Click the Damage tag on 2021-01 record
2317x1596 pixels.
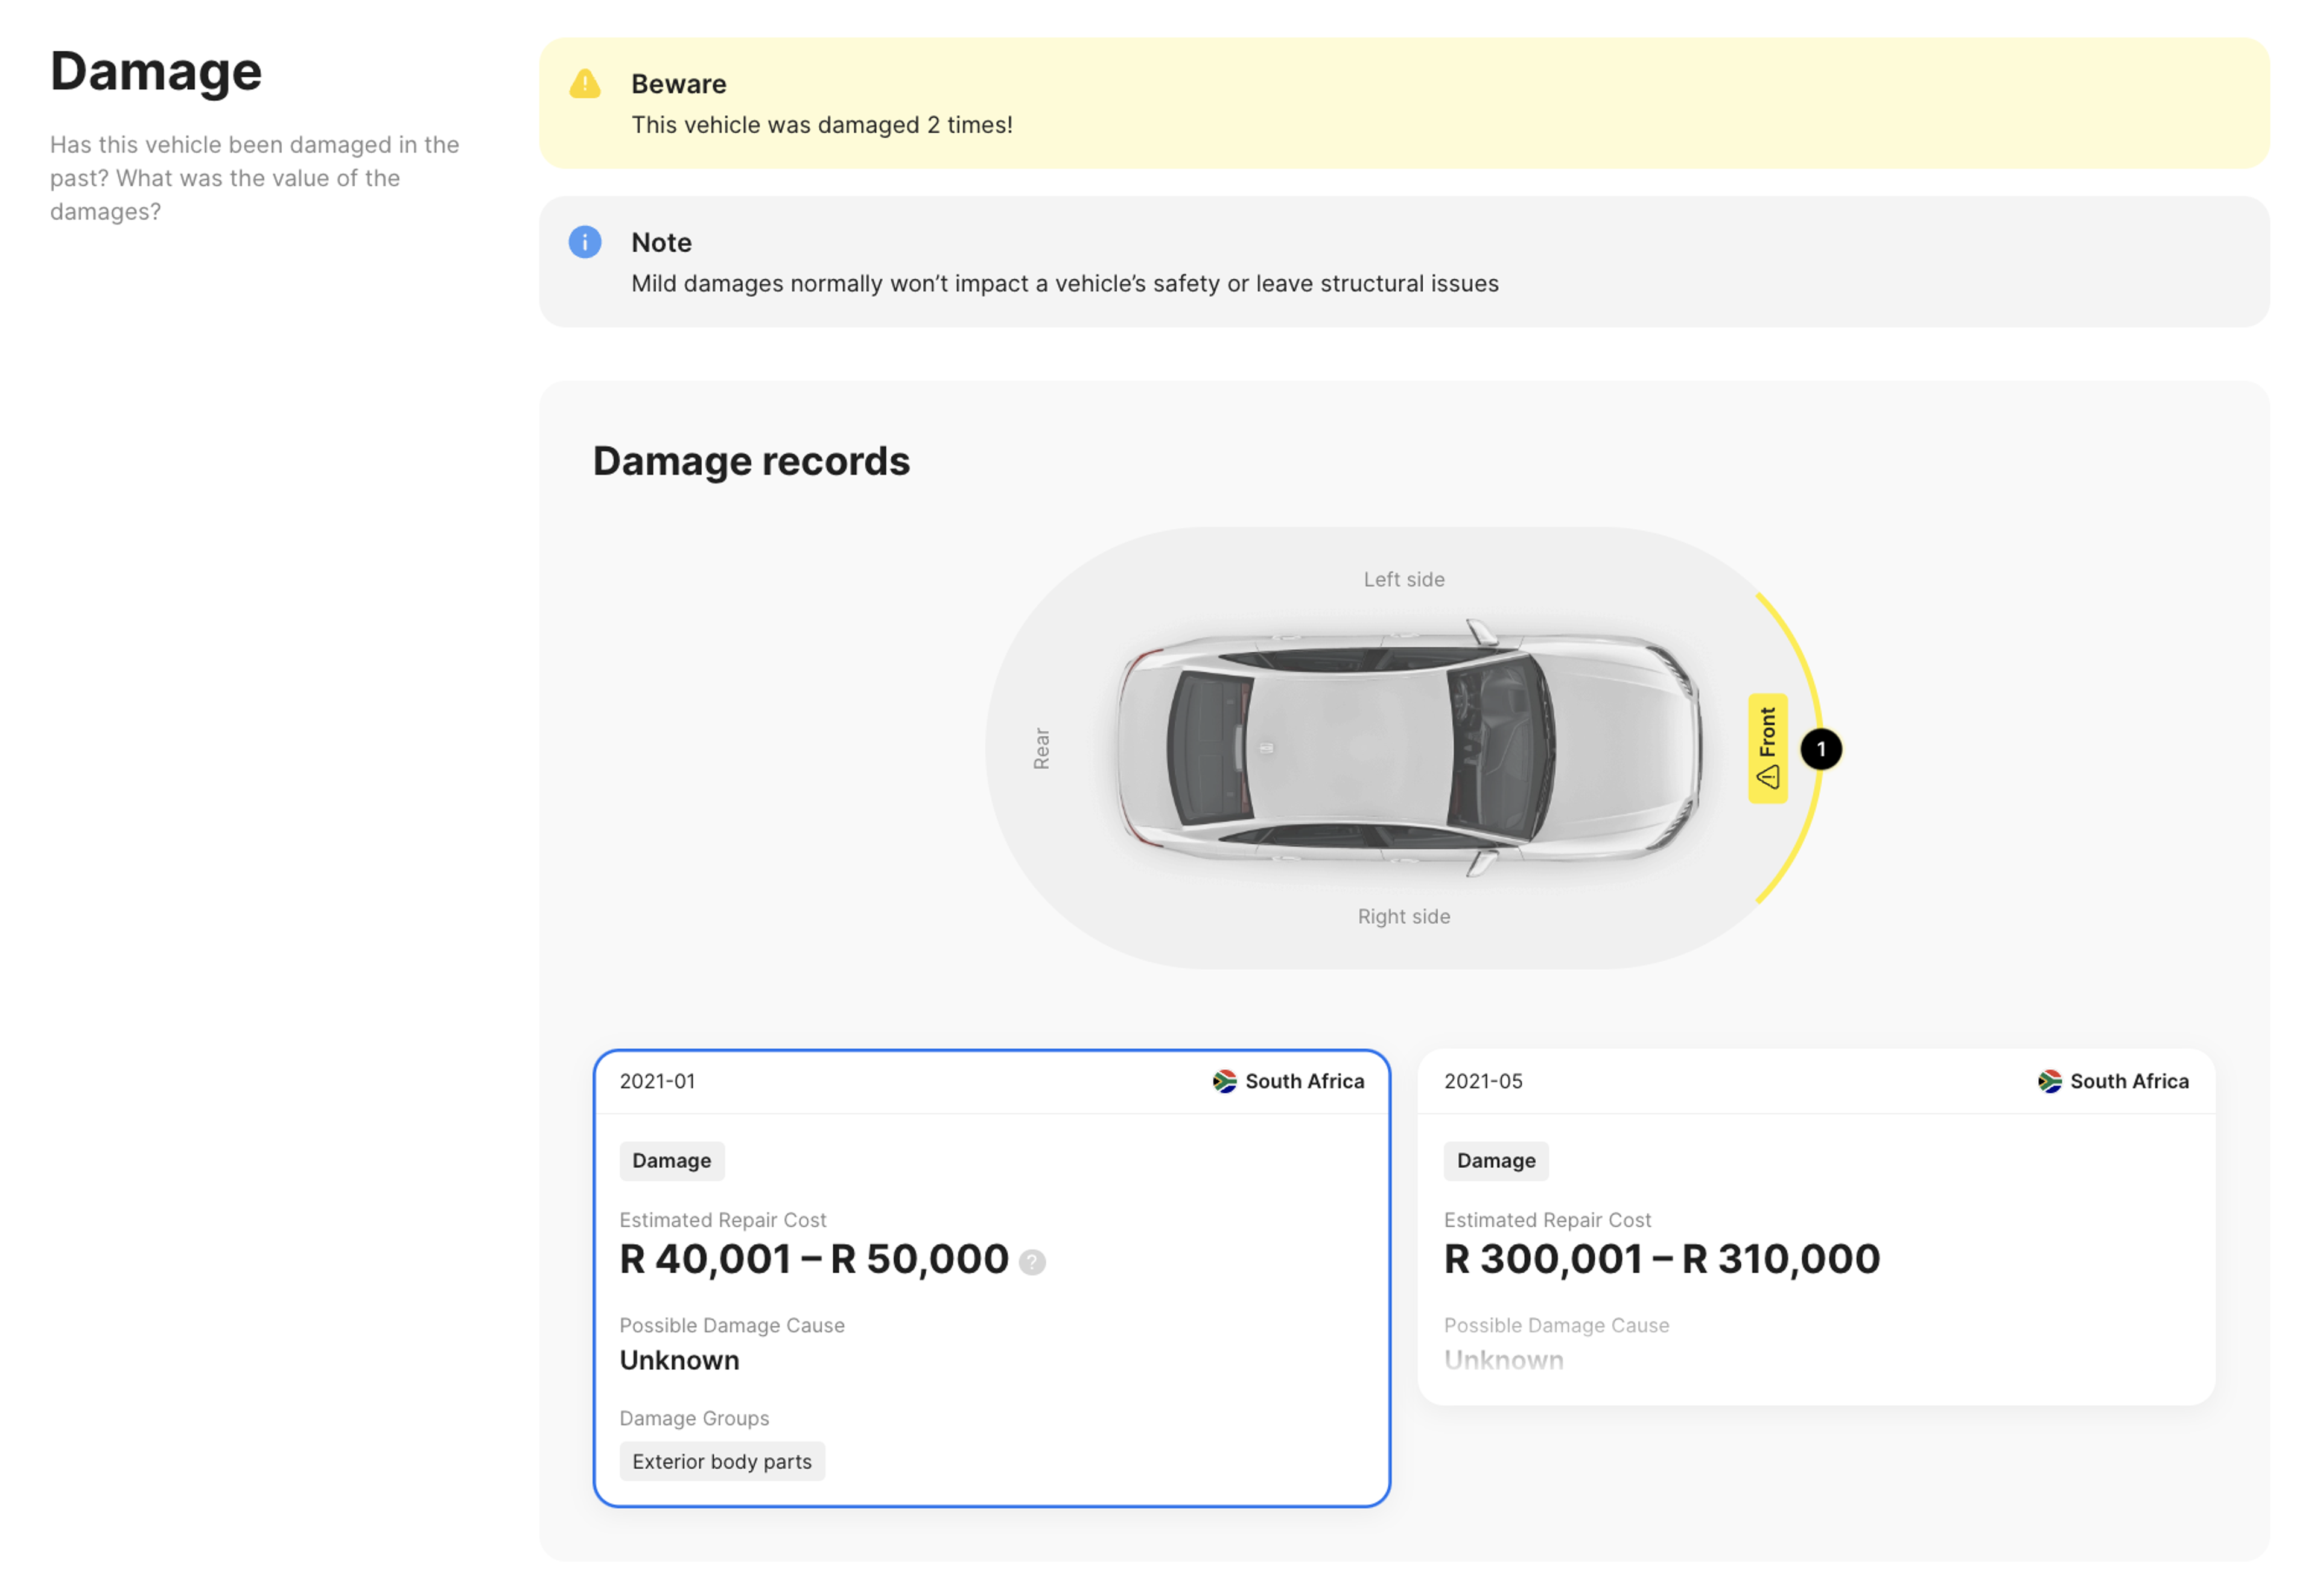pos(671,1160)
